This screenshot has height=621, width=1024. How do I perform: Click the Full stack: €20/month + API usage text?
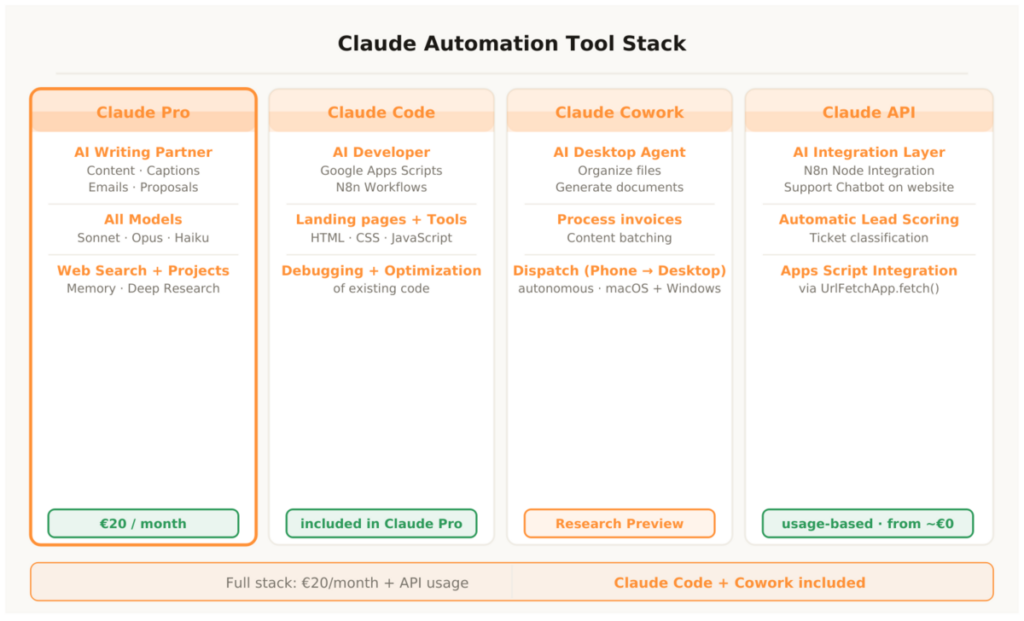(x=347, y=582)
